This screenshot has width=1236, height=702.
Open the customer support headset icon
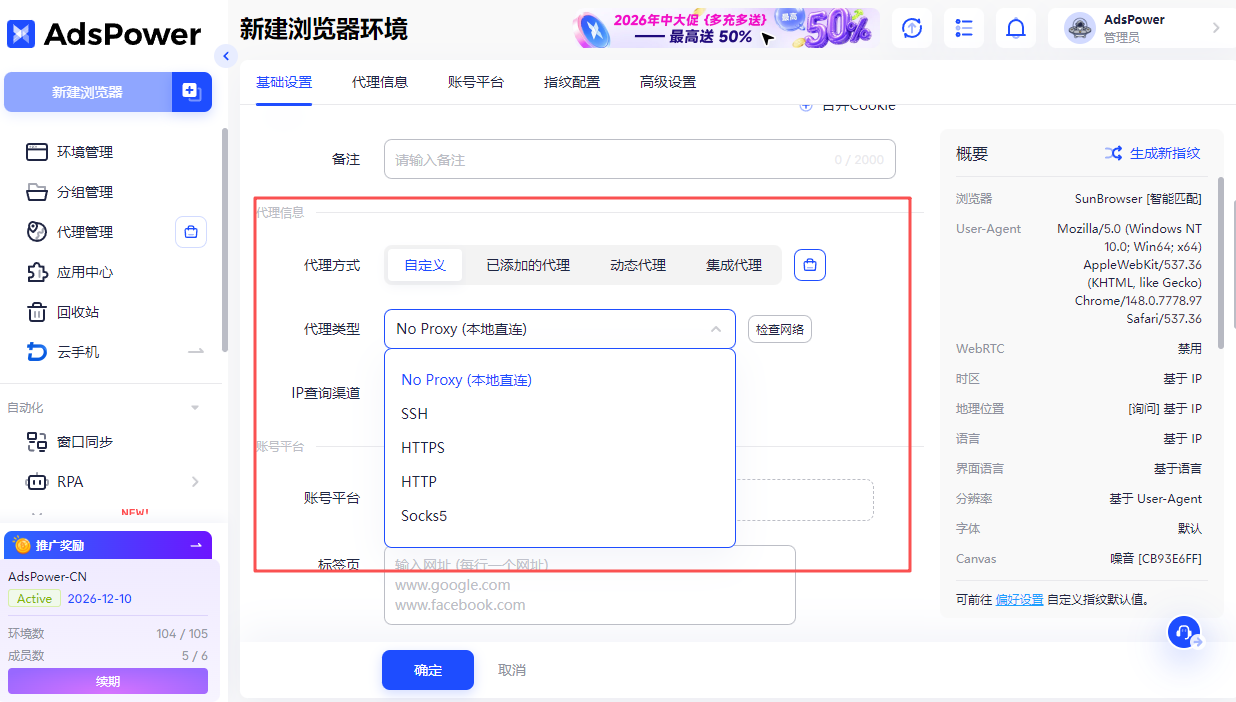click(x=1185, y=632)
